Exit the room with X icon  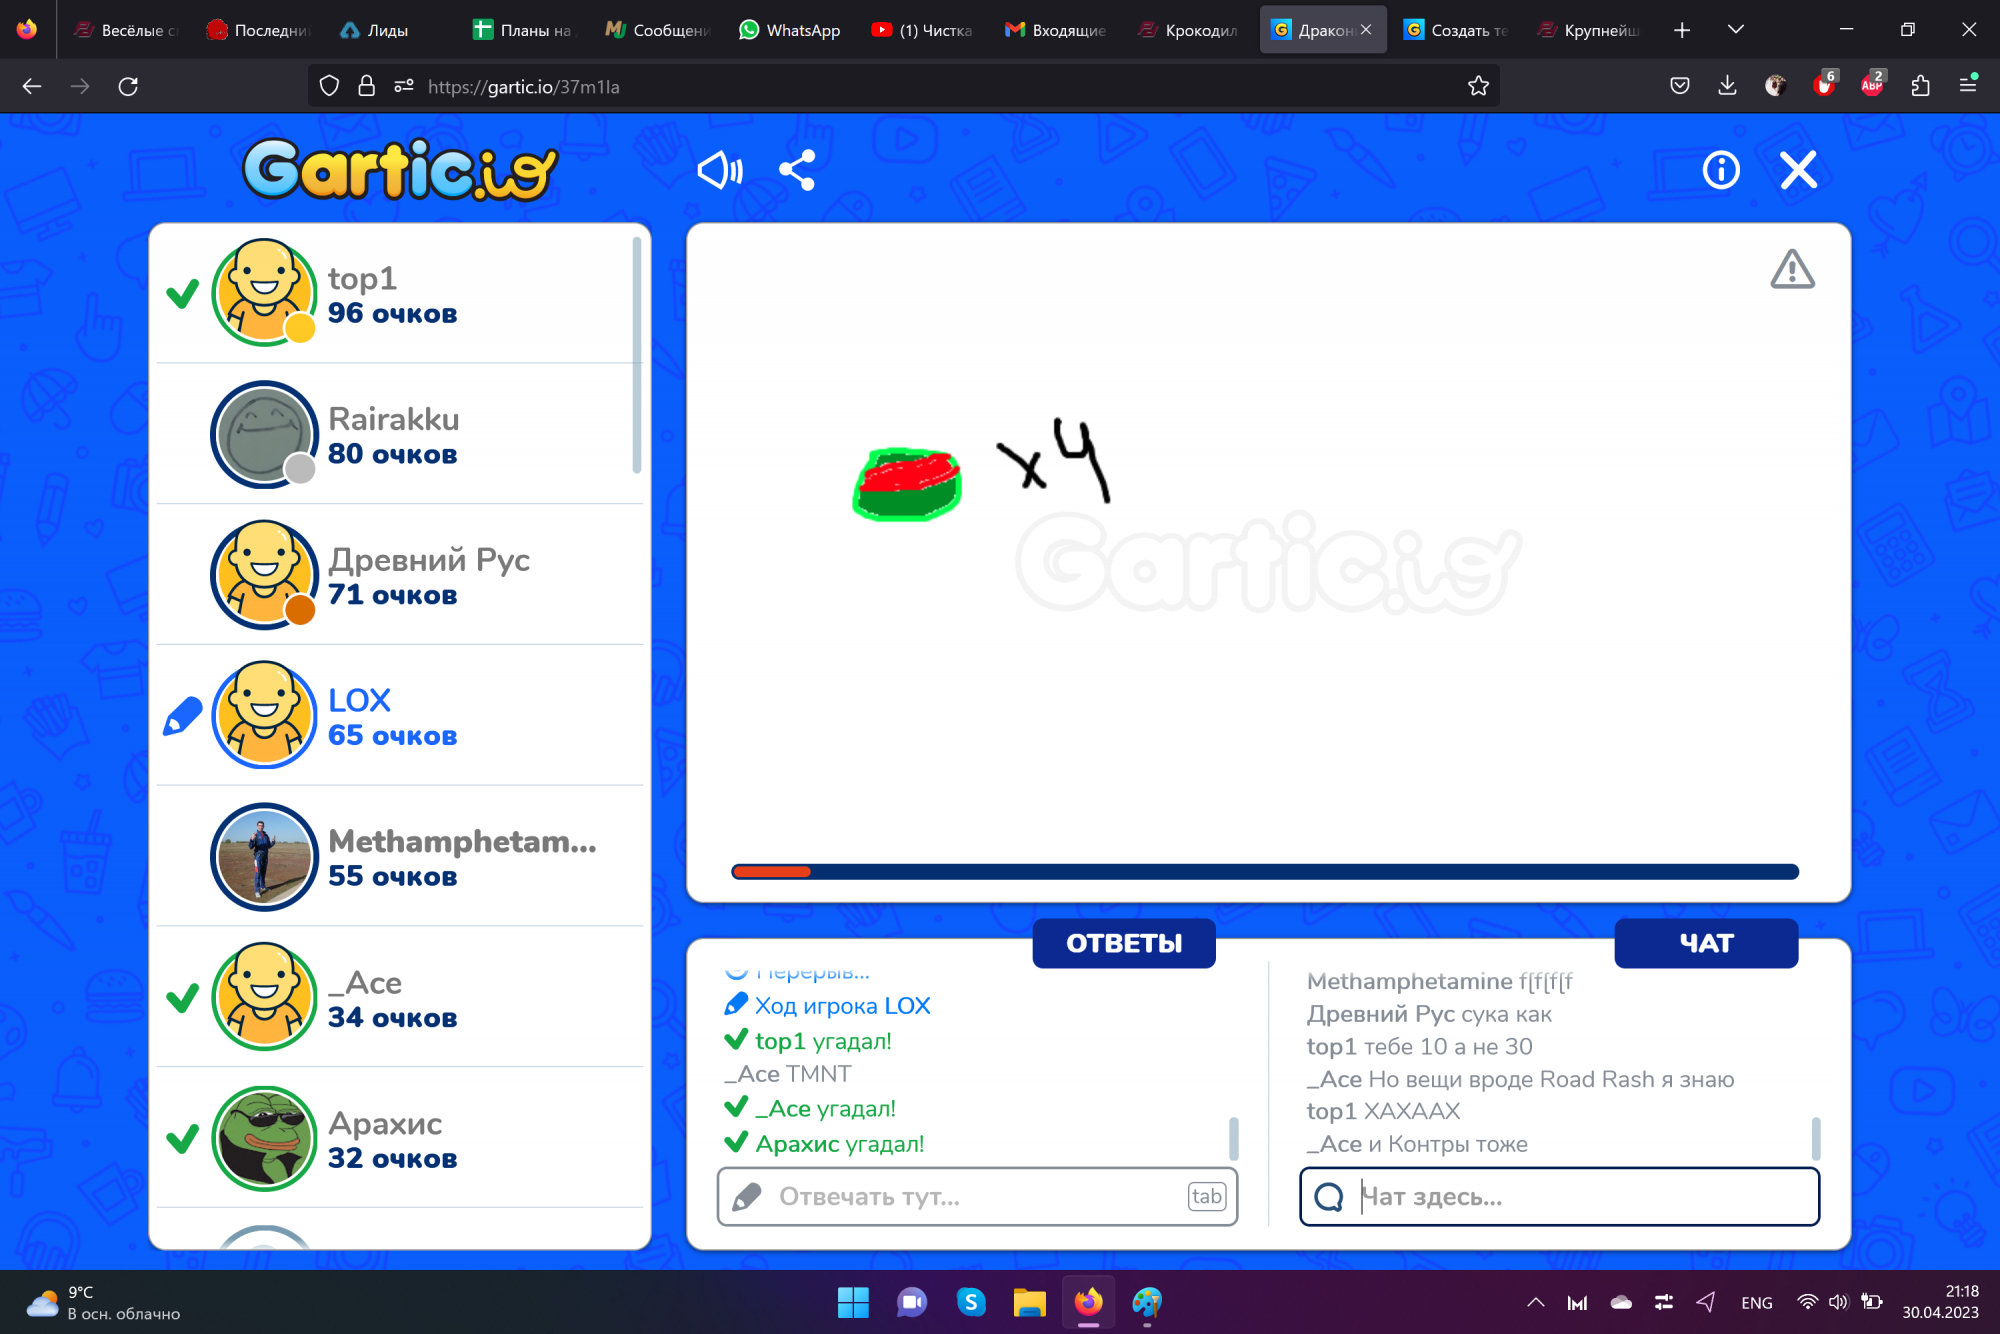point(1798,170)
